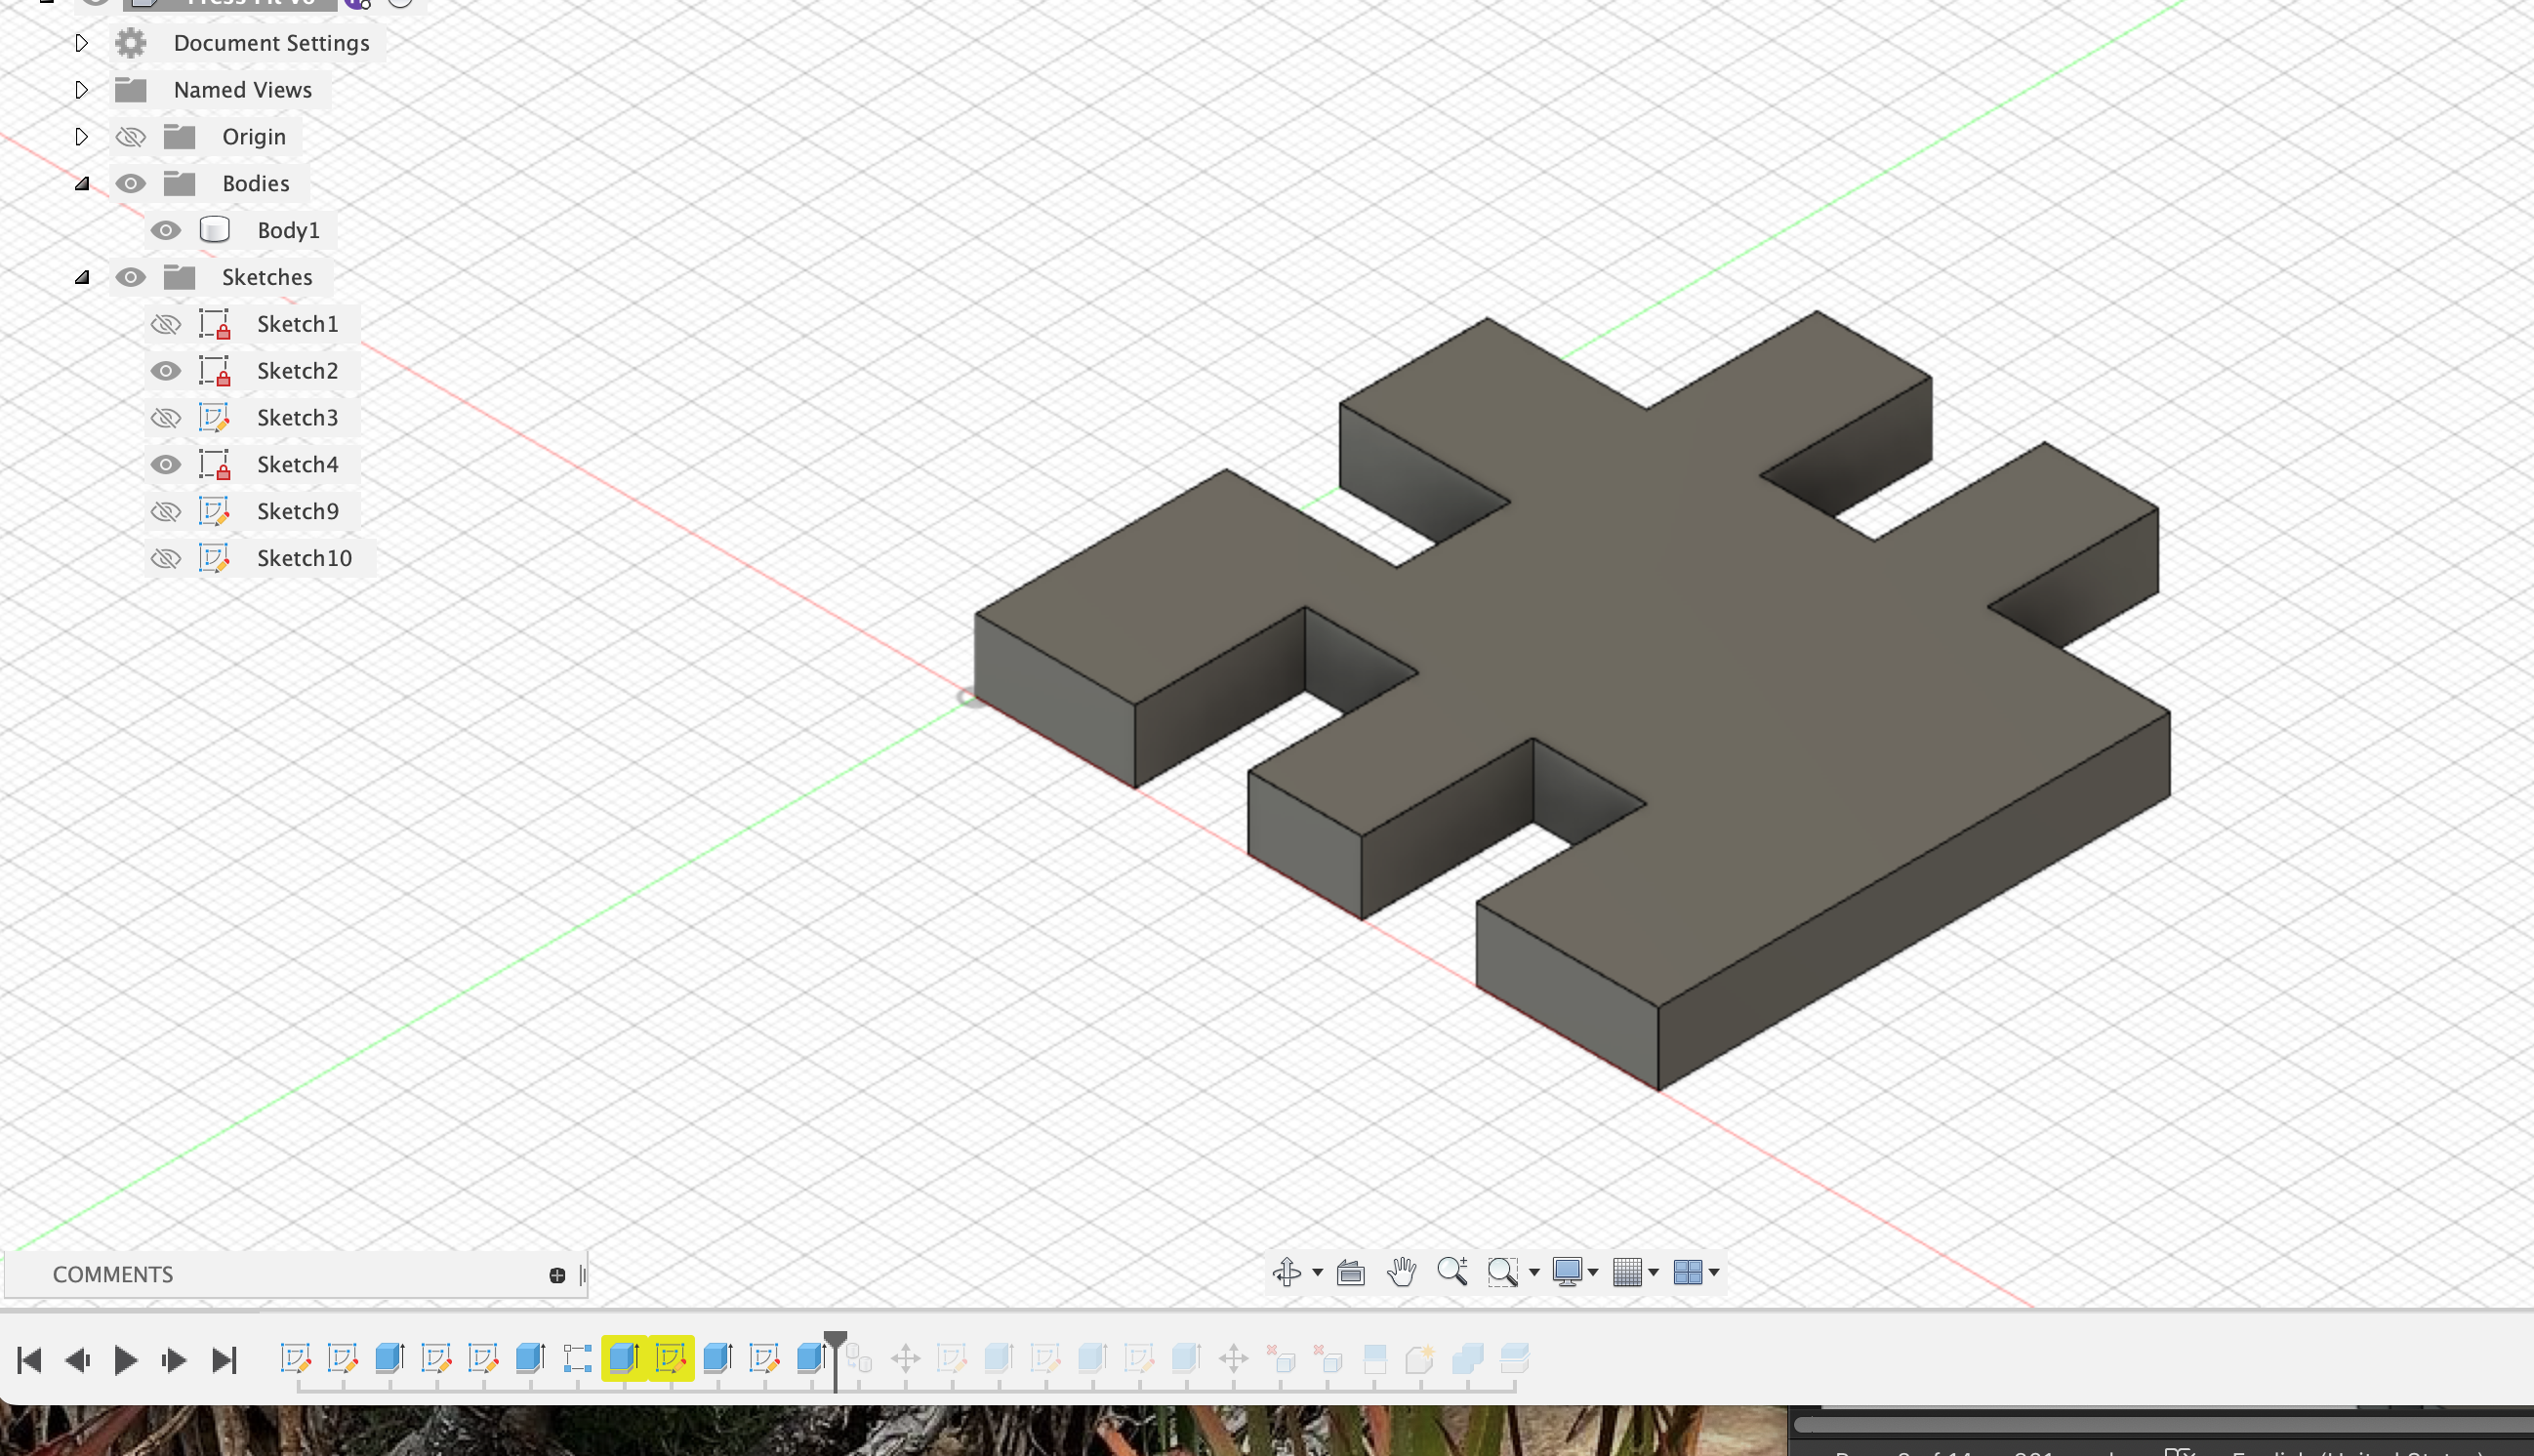Click the Viewports layout icon
Image resolution: width=2534 pixels, height=1456 pixels.
pyautogui.click(x=1688, y=1272)
